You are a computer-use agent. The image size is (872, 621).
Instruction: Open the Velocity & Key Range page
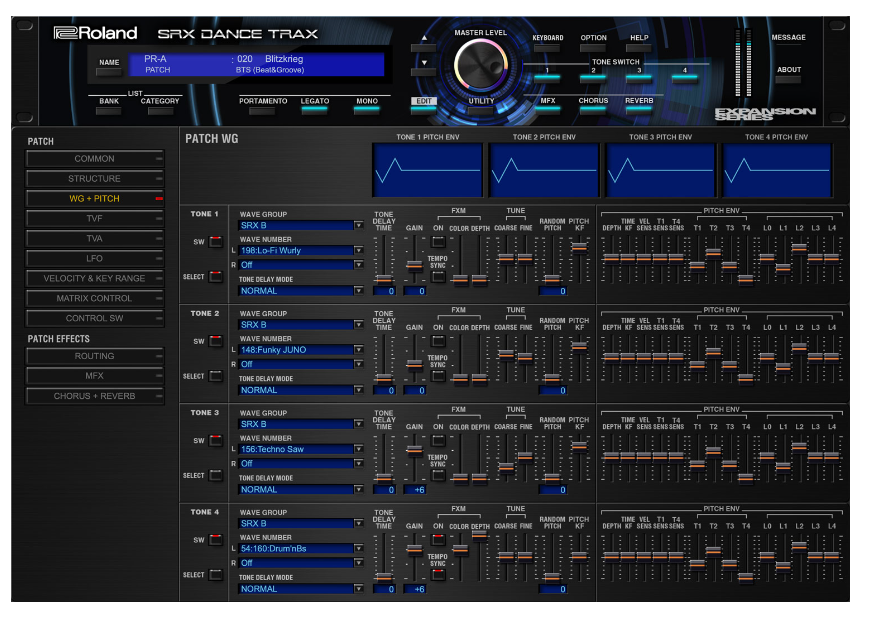[95, 279]
